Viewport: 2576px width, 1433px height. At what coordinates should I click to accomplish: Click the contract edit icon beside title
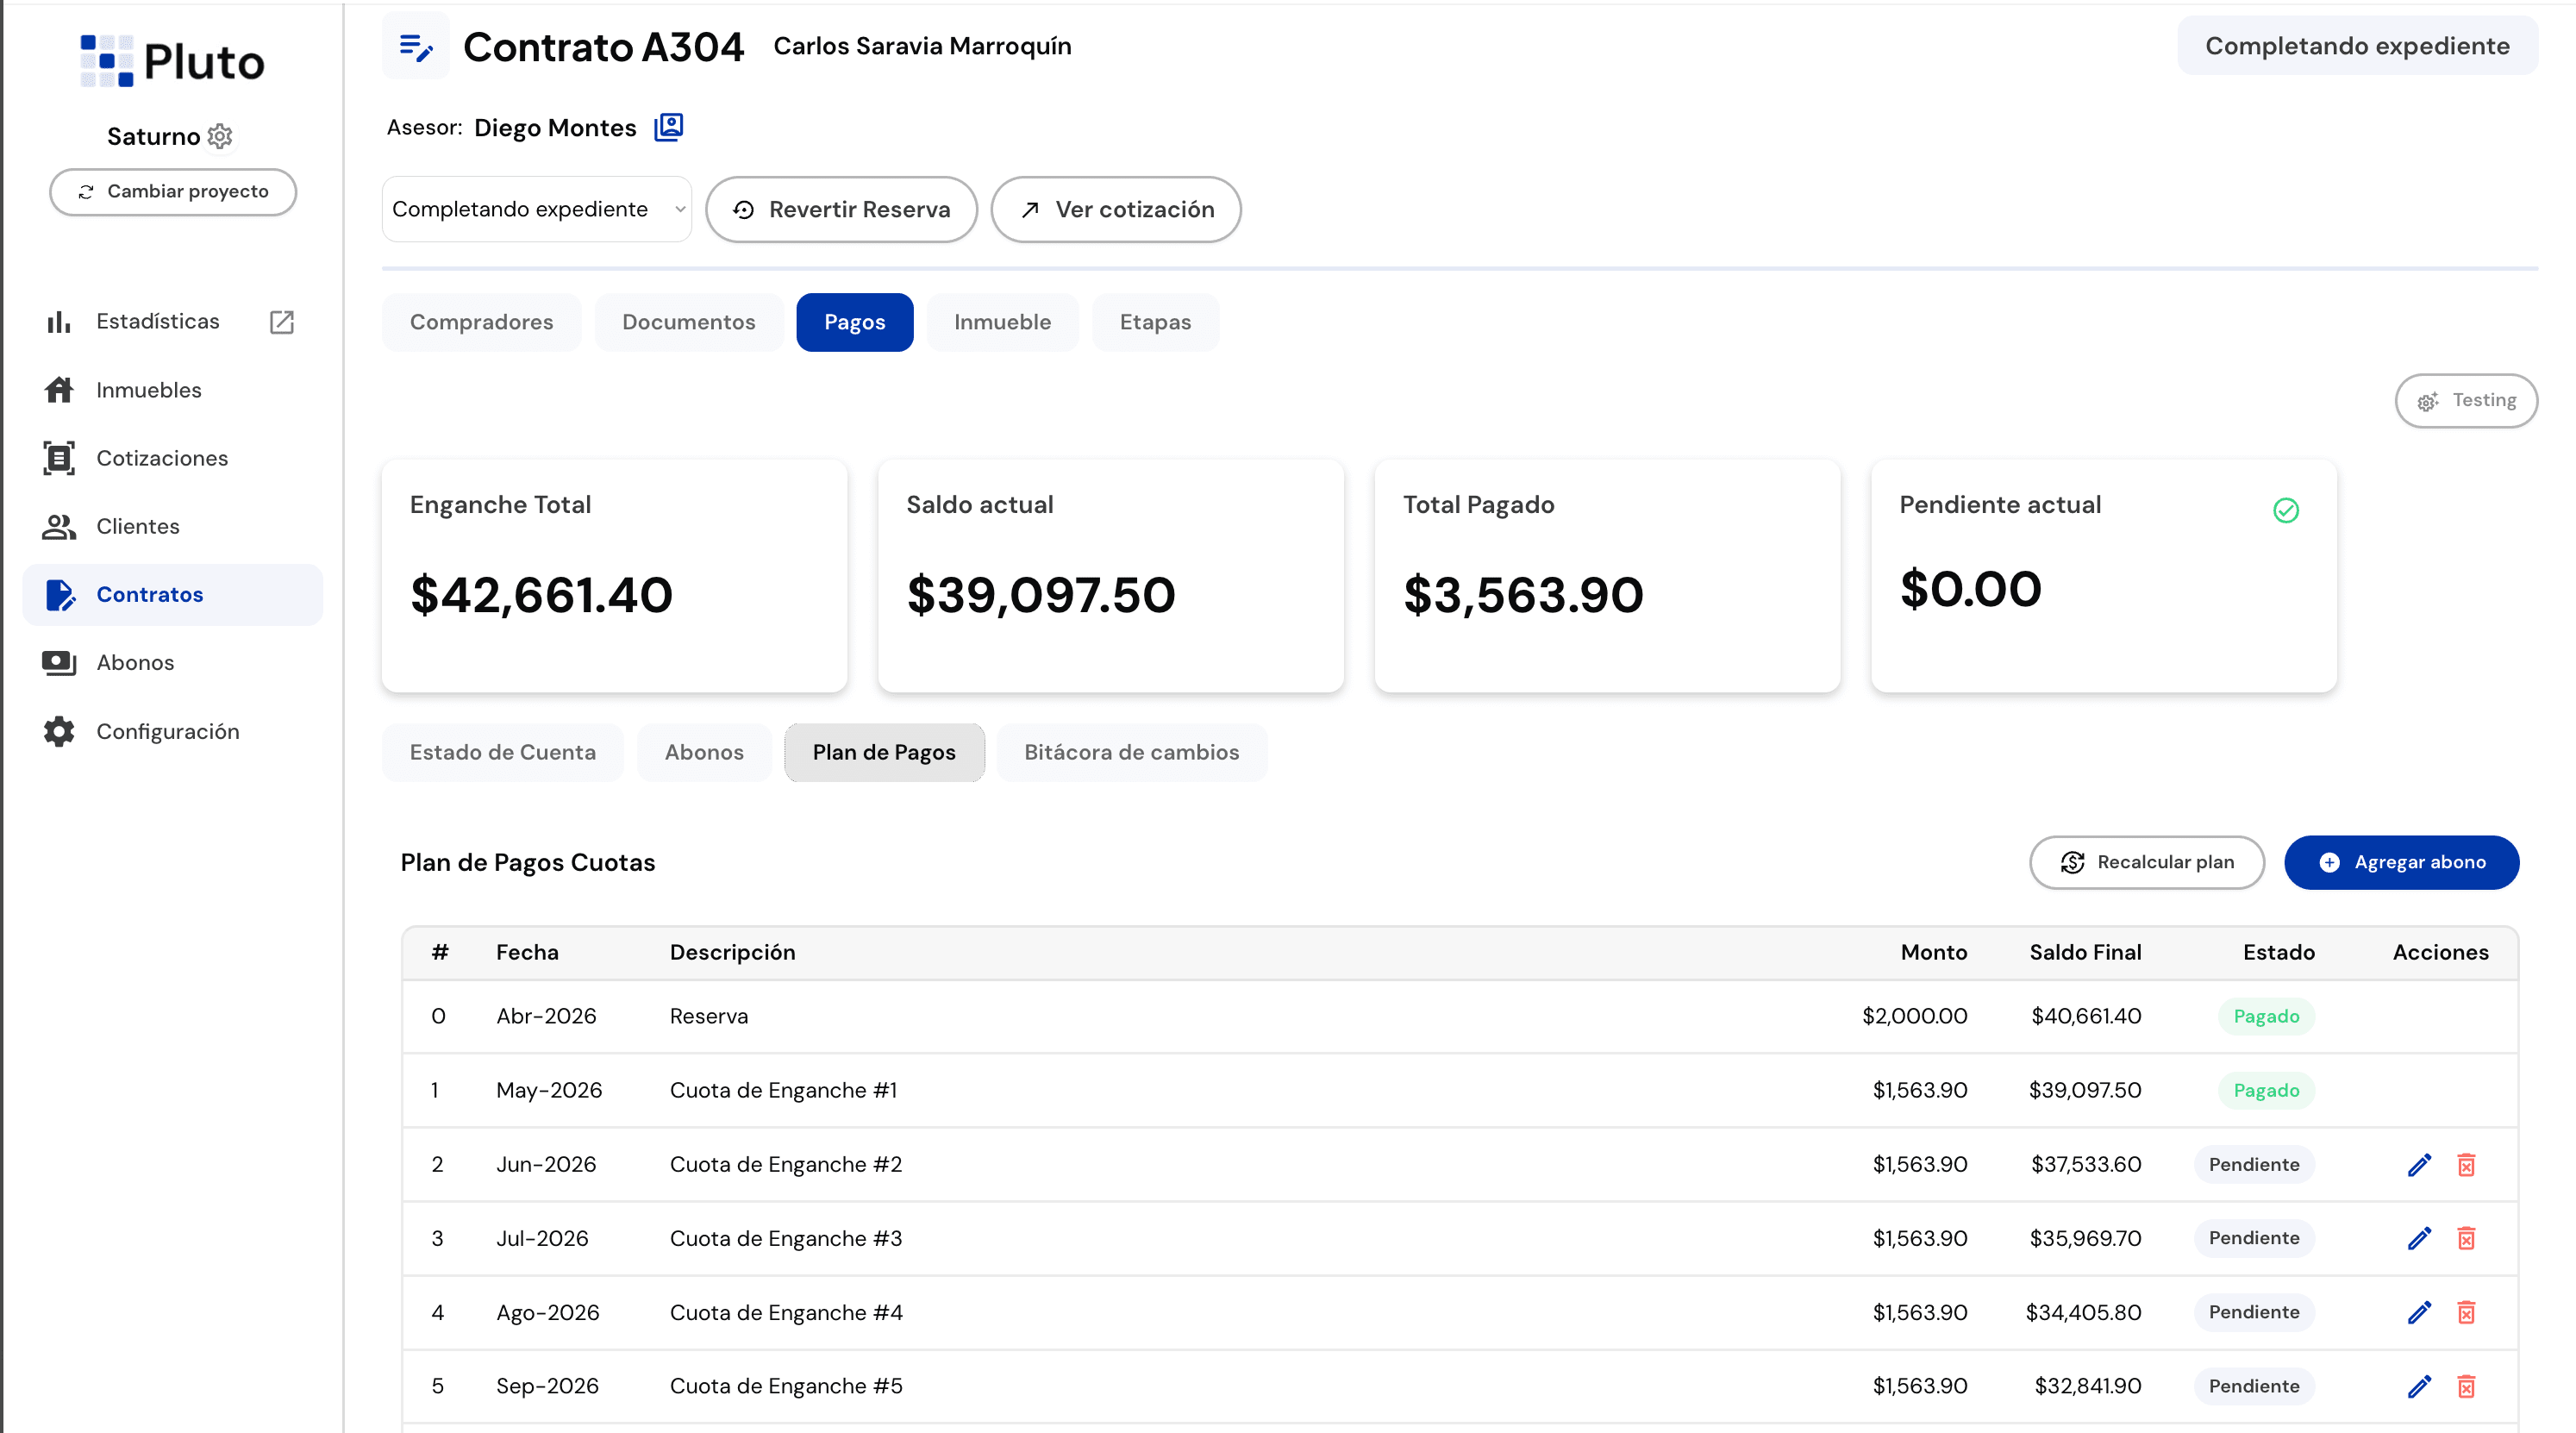pyautogui.click(x=416, y=46)
